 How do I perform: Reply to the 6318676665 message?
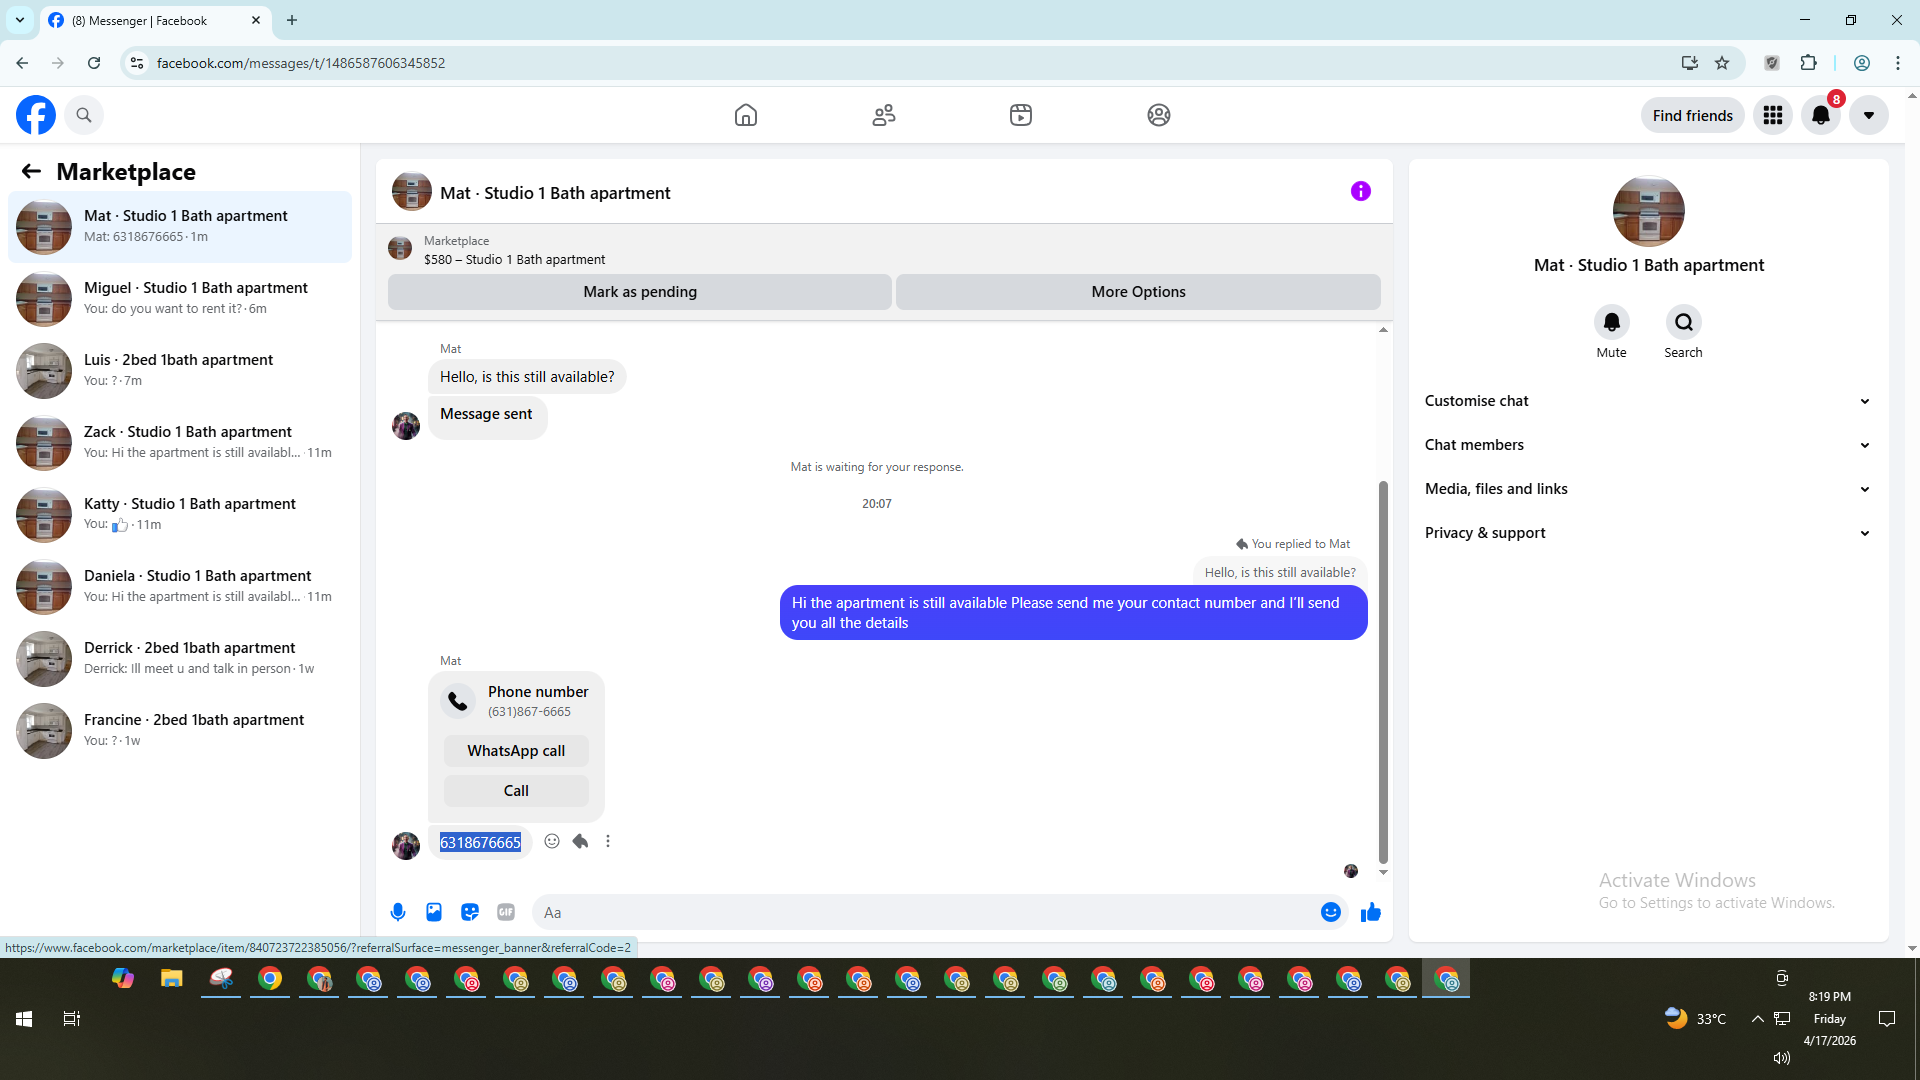580,841
